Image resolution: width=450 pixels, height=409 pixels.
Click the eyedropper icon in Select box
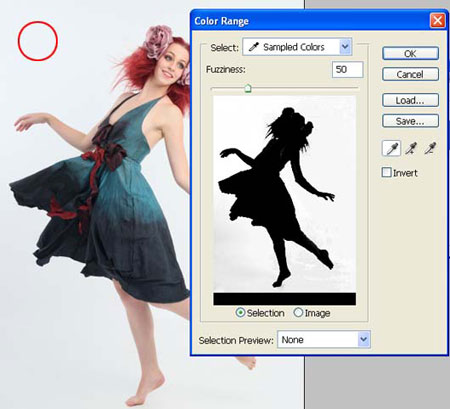[x=254, y=47]
